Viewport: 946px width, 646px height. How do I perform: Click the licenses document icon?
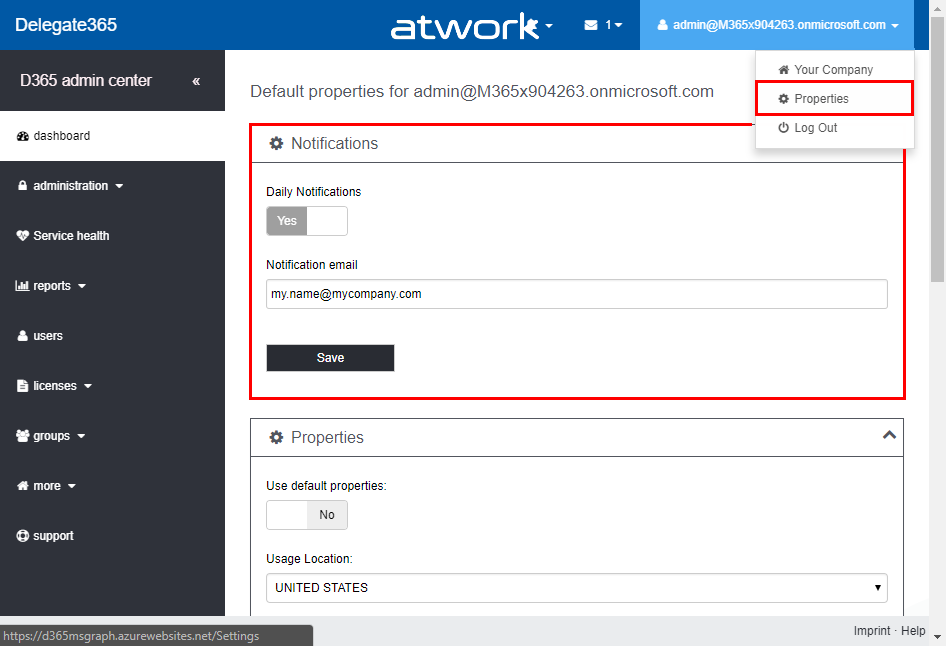coord(22,385)
